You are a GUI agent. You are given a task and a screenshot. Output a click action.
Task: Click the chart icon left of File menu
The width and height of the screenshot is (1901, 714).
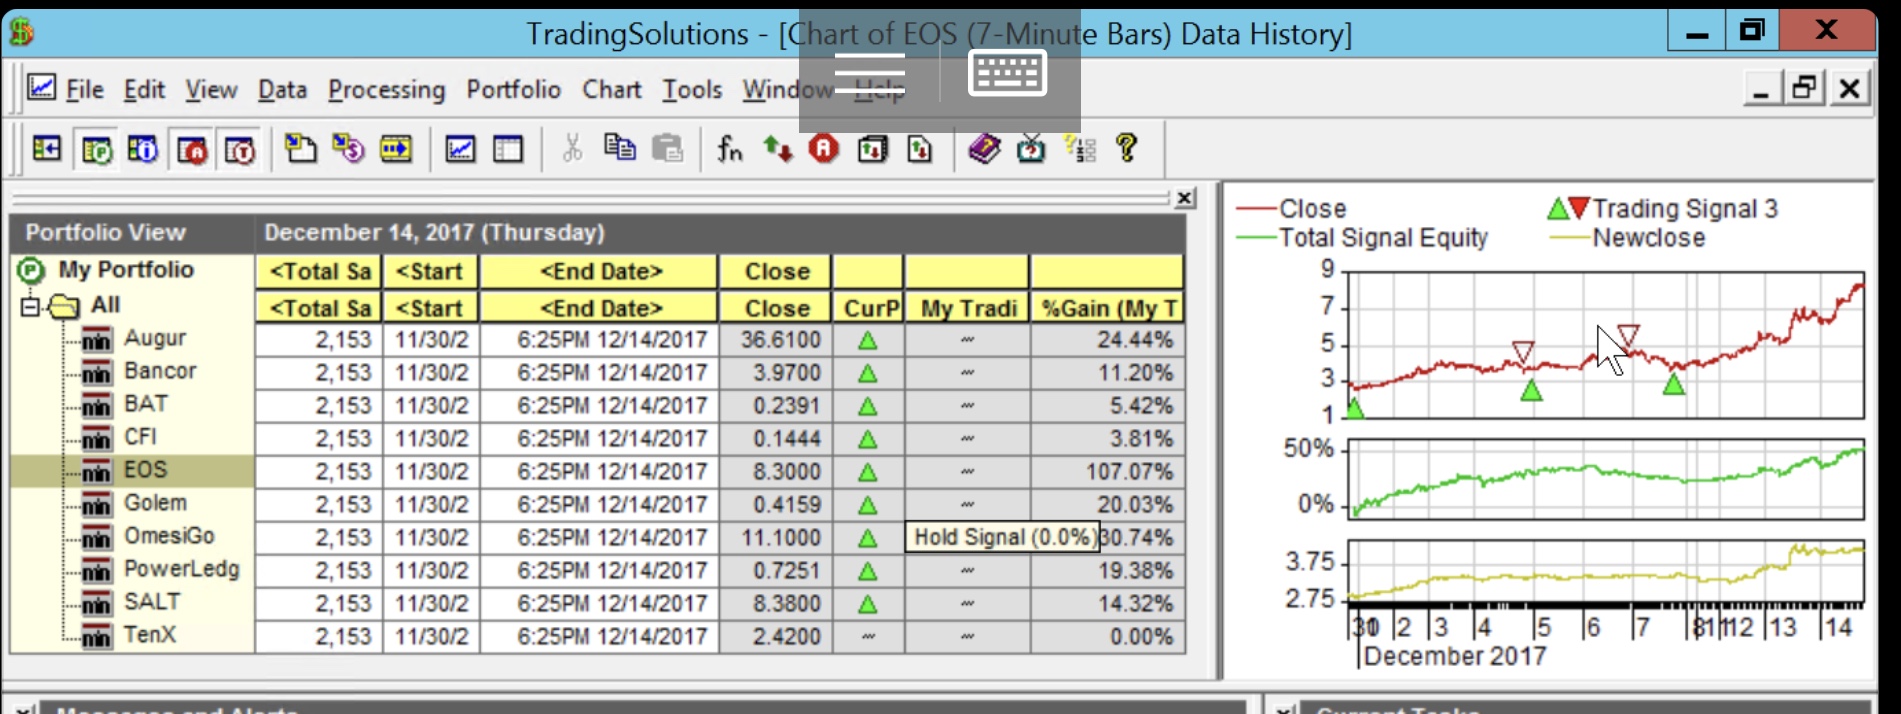pos(41,88)
